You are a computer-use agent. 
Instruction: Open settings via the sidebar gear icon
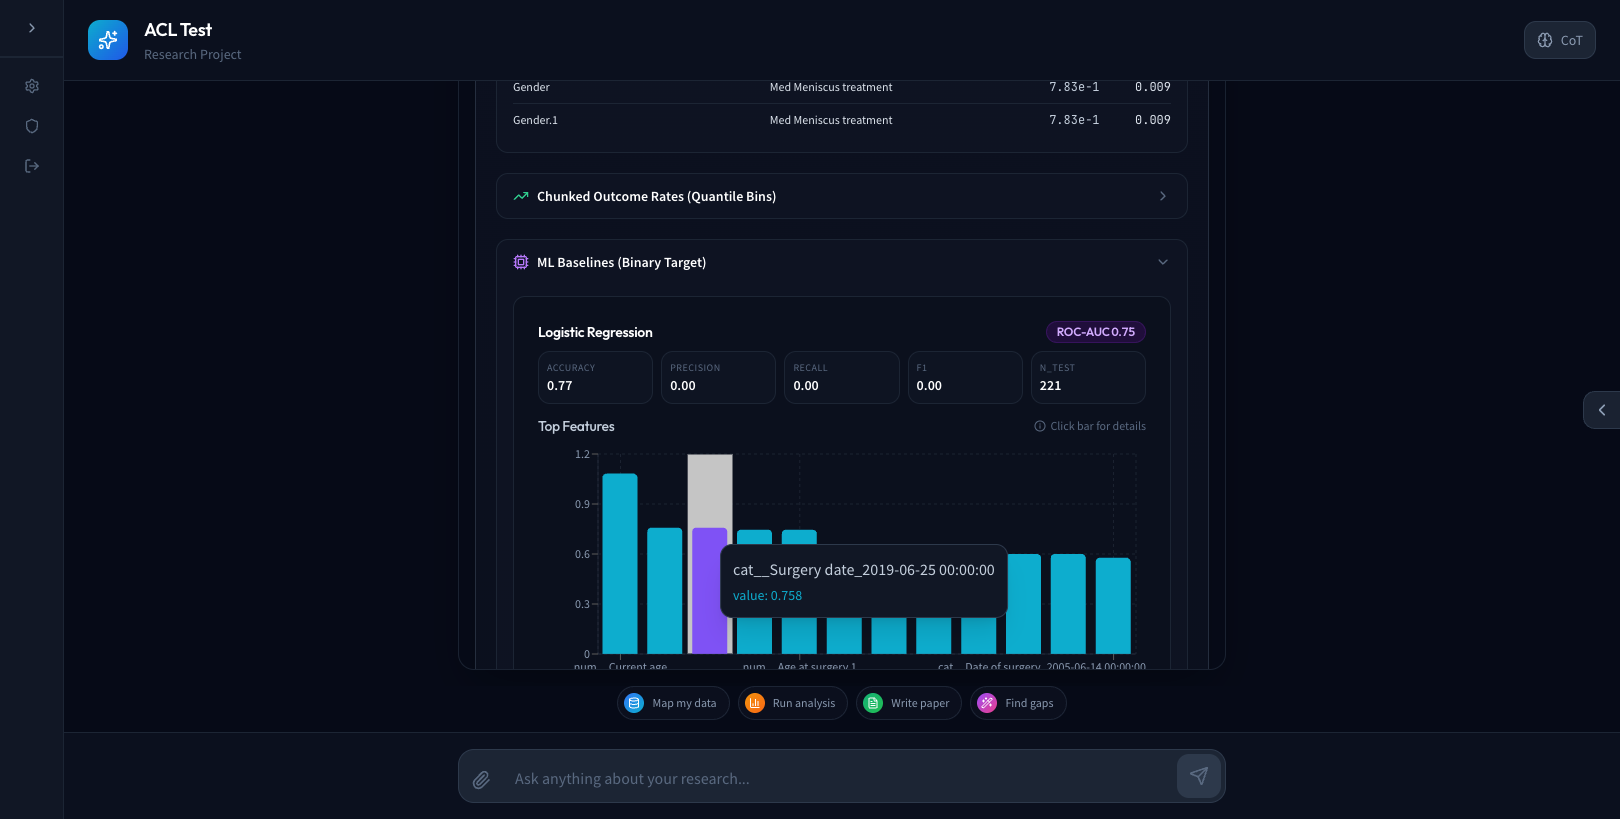pyautogui.click(x=32, y=86)
